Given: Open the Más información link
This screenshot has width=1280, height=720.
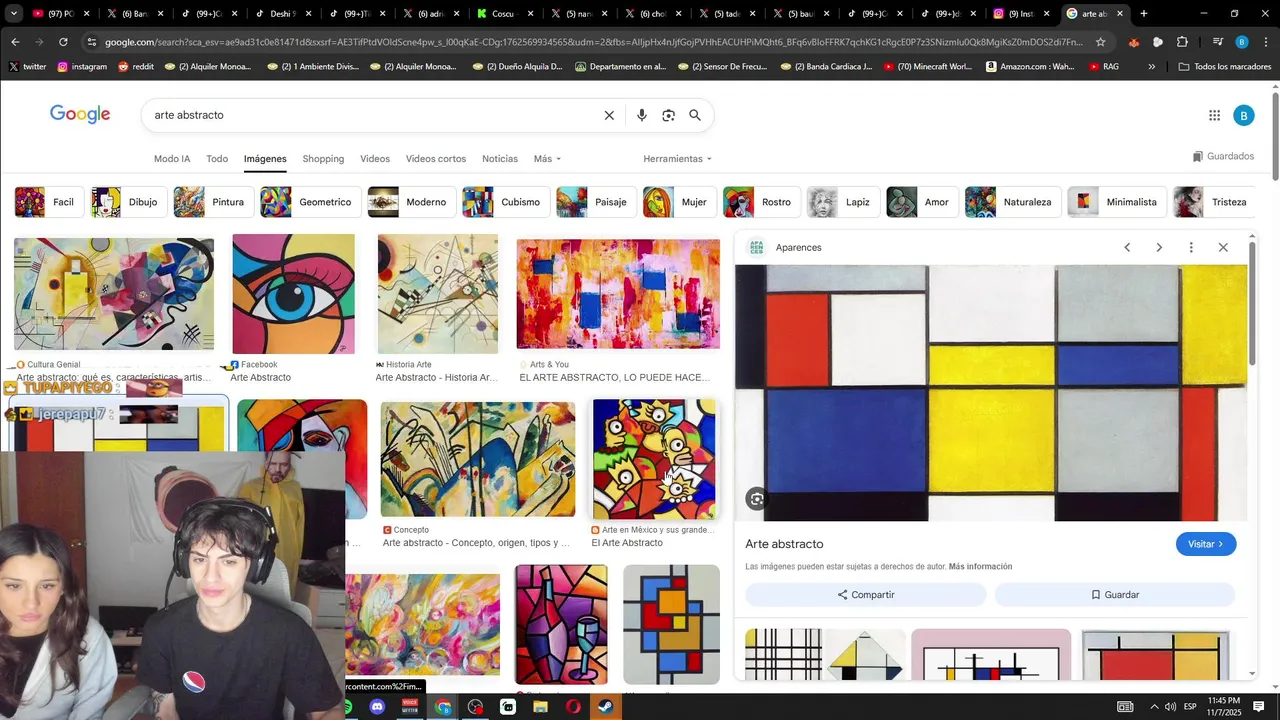Looking at the screenshot, I should pyautogui.click(x=980, y=567).
